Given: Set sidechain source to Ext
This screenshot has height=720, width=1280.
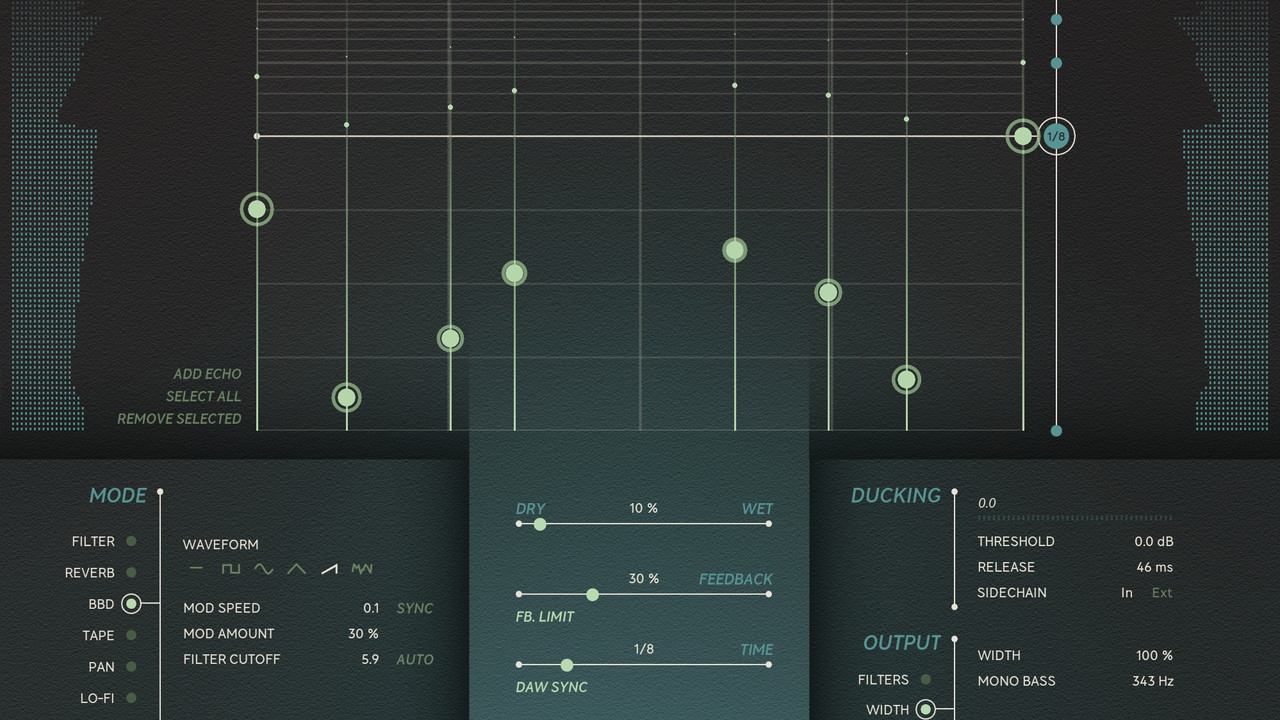Looking at the screenshot, I should click(1162, 593).
